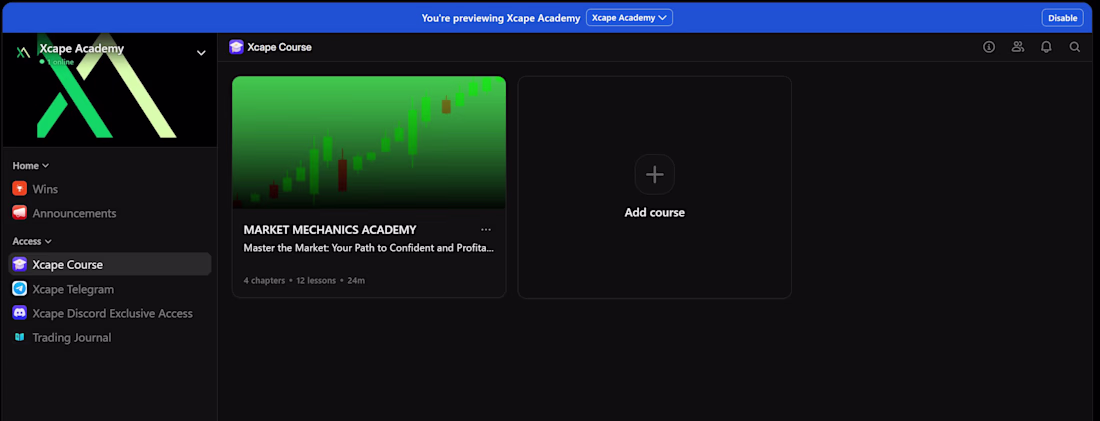
Task: Click the Market Mechanics course thumbnail
Action: click(x=369, y=142)
